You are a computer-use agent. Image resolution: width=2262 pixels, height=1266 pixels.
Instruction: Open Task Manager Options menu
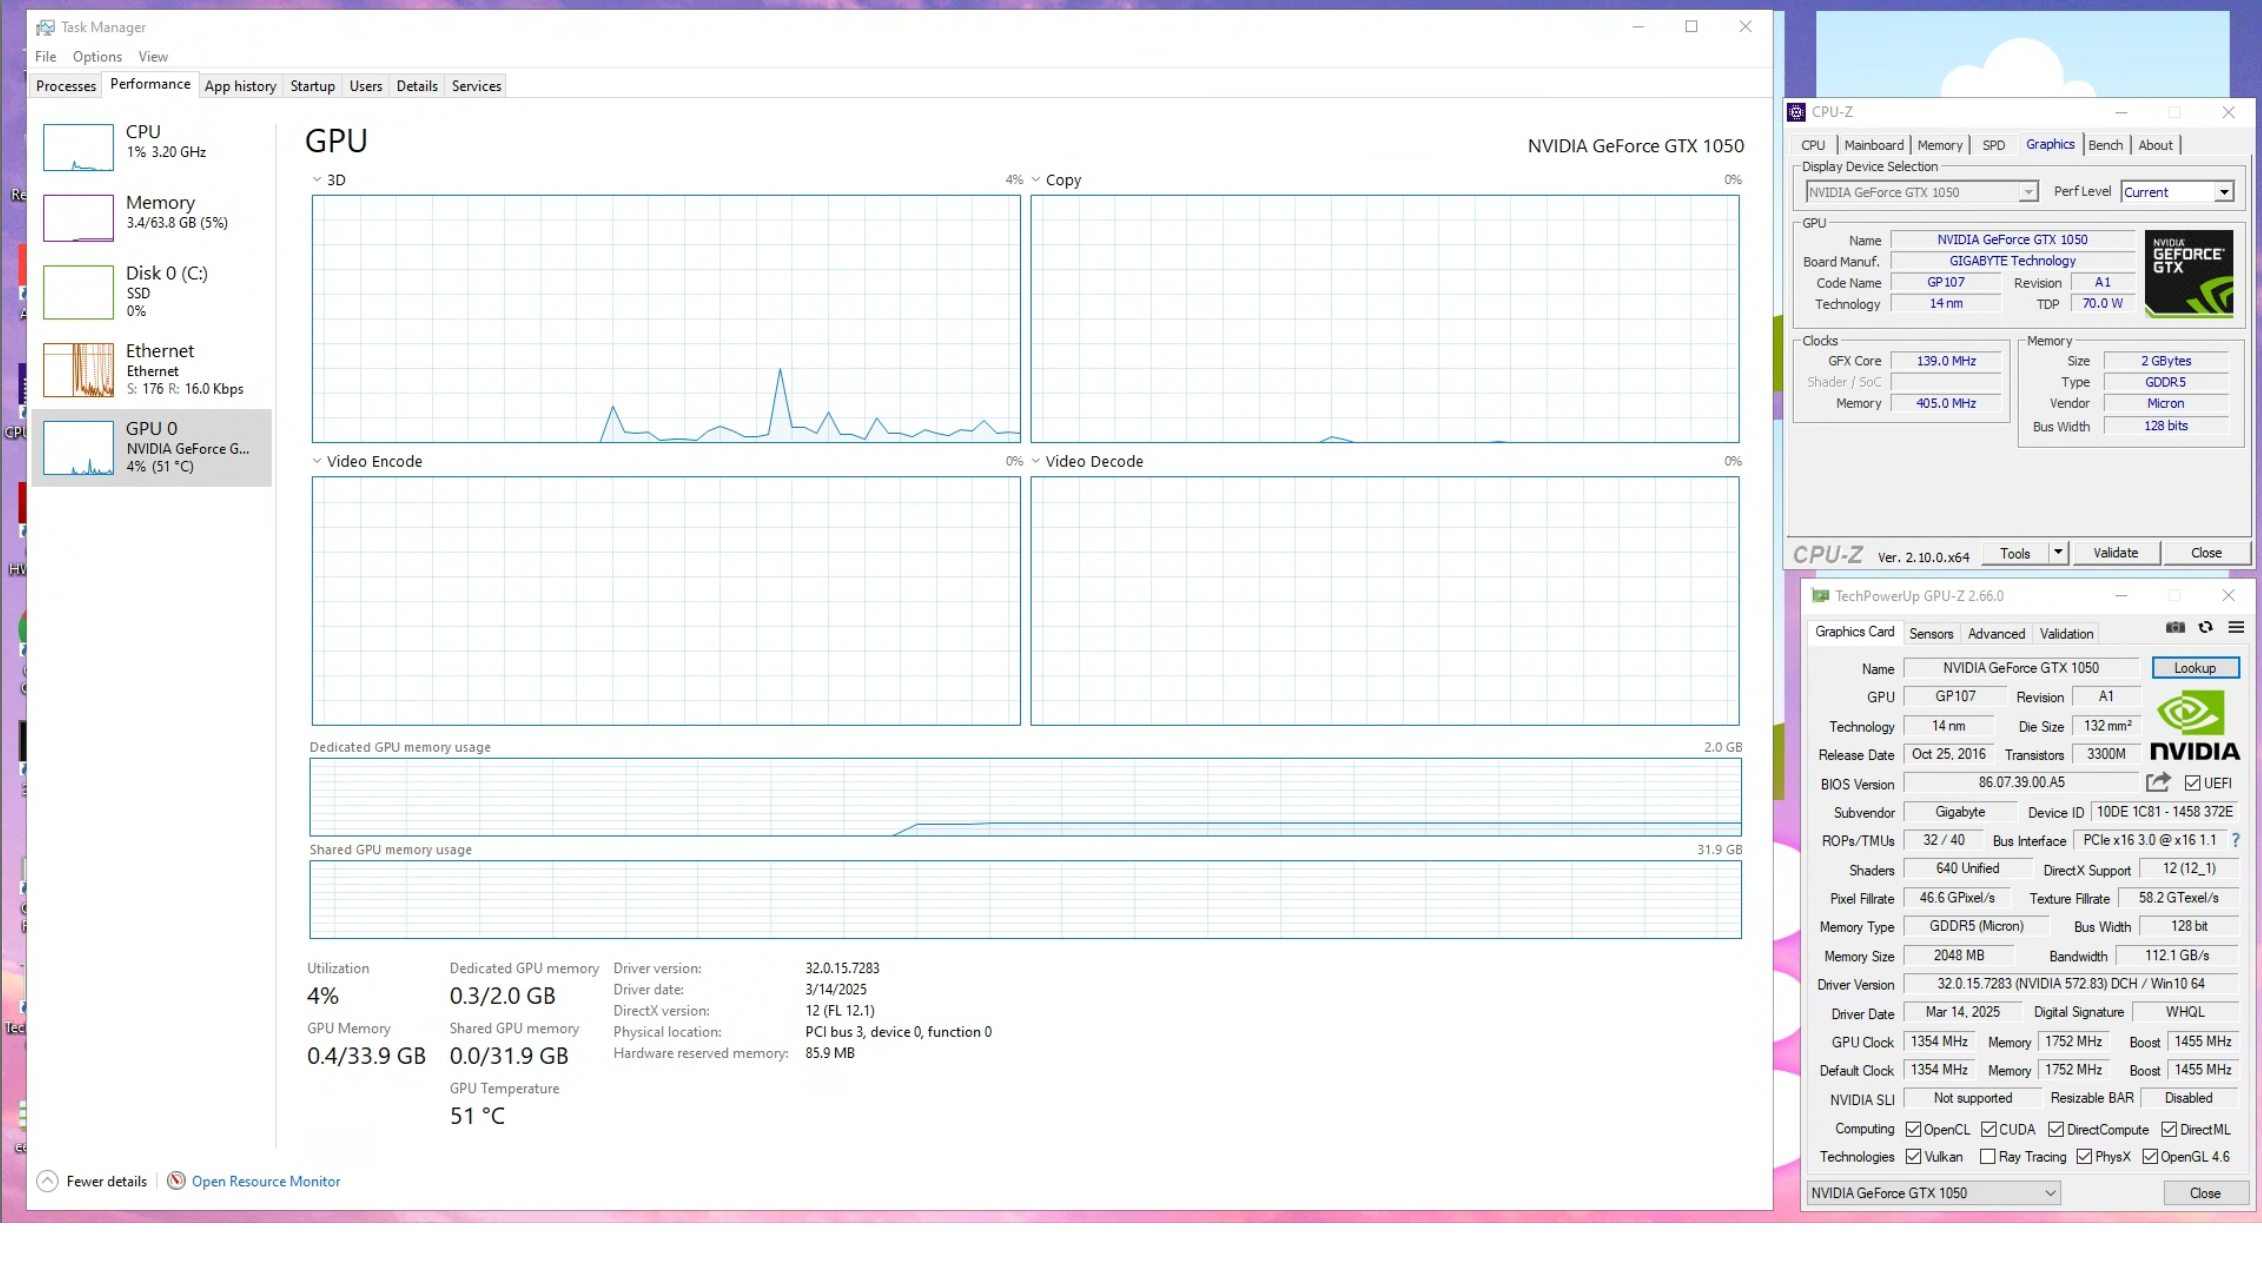click(x=97, y=56)
